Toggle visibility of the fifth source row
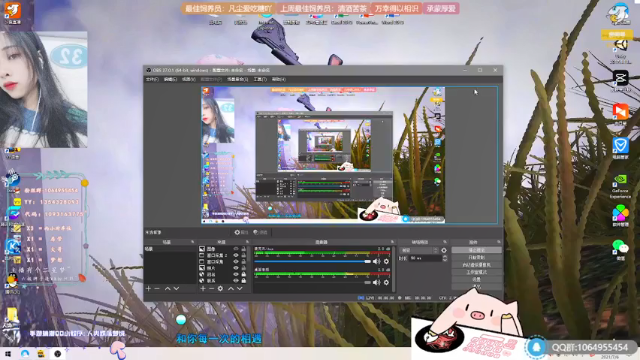This screenshot has height=360, width=640. click(236, 275)
